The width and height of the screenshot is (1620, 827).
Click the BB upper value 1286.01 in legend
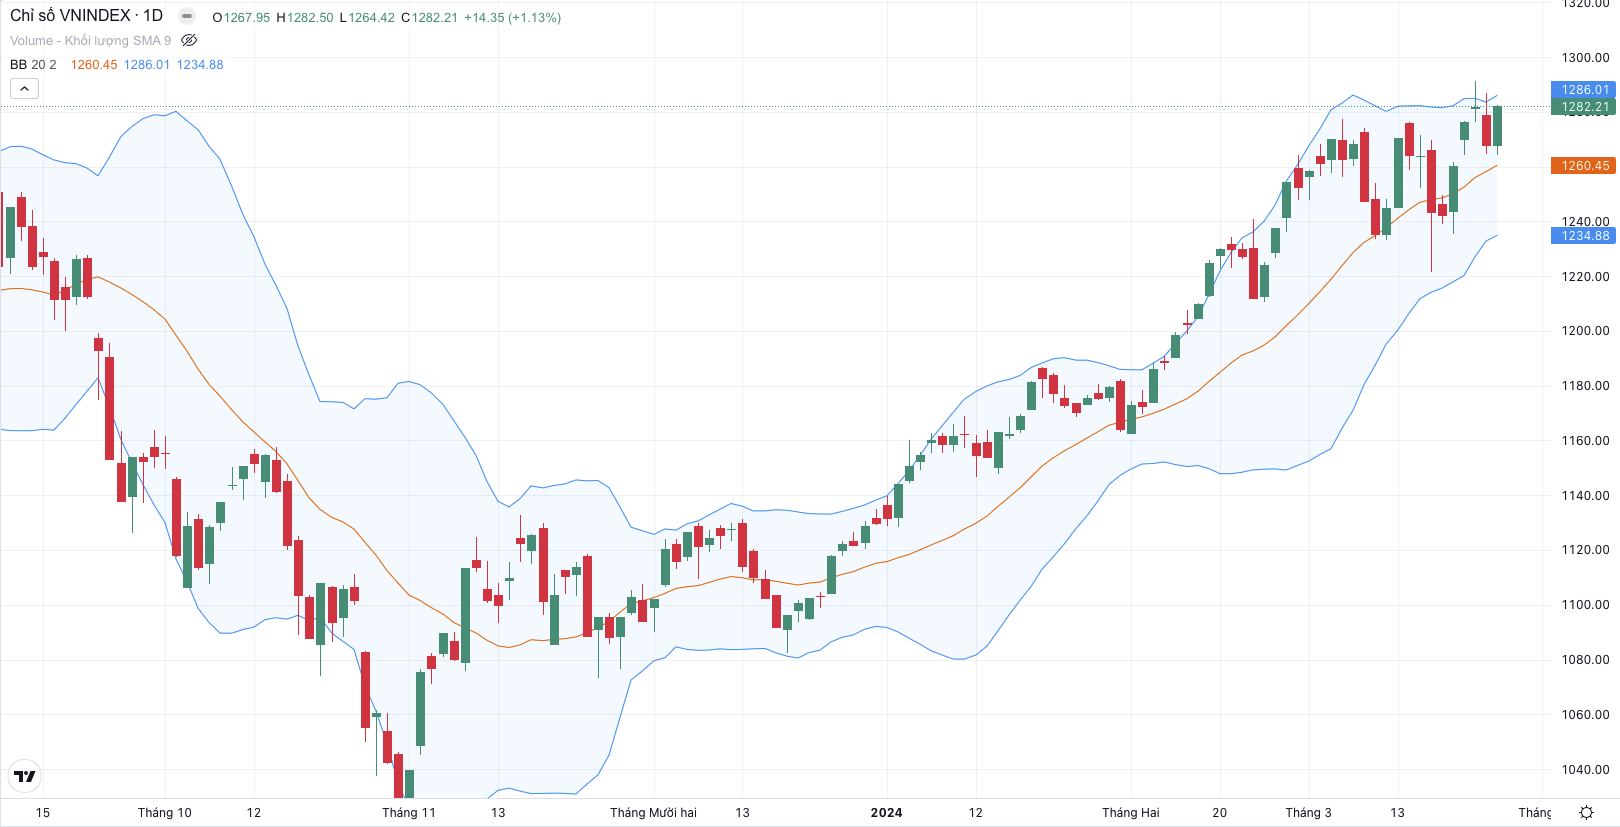tap(147, 65)
